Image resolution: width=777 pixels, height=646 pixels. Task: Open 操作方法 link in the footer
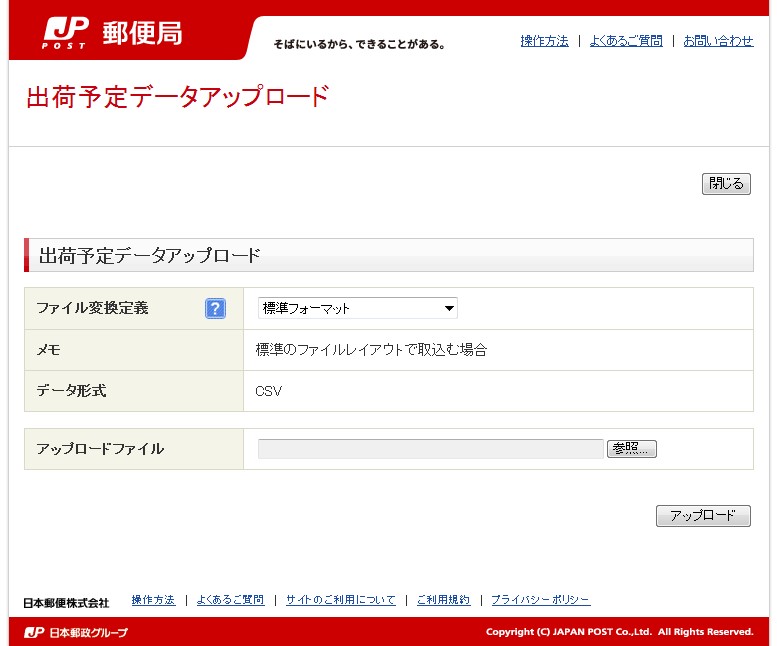click(153, 600)
